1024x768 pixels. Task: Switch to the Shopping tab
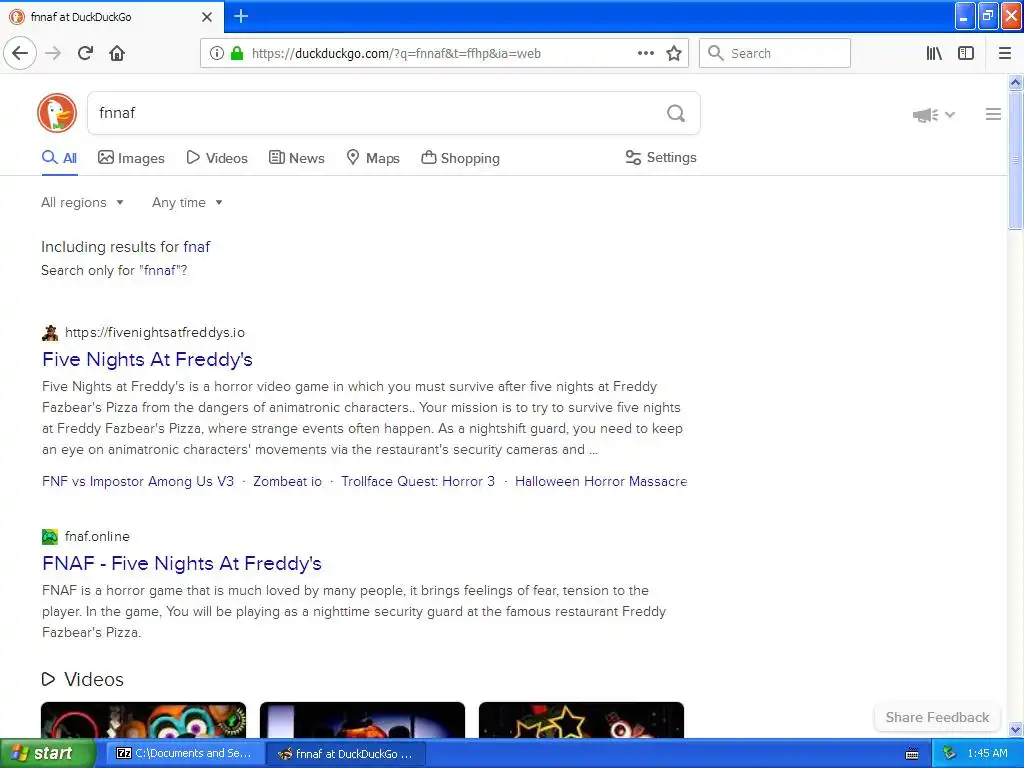pyautogui.click(x=460, y=158)
